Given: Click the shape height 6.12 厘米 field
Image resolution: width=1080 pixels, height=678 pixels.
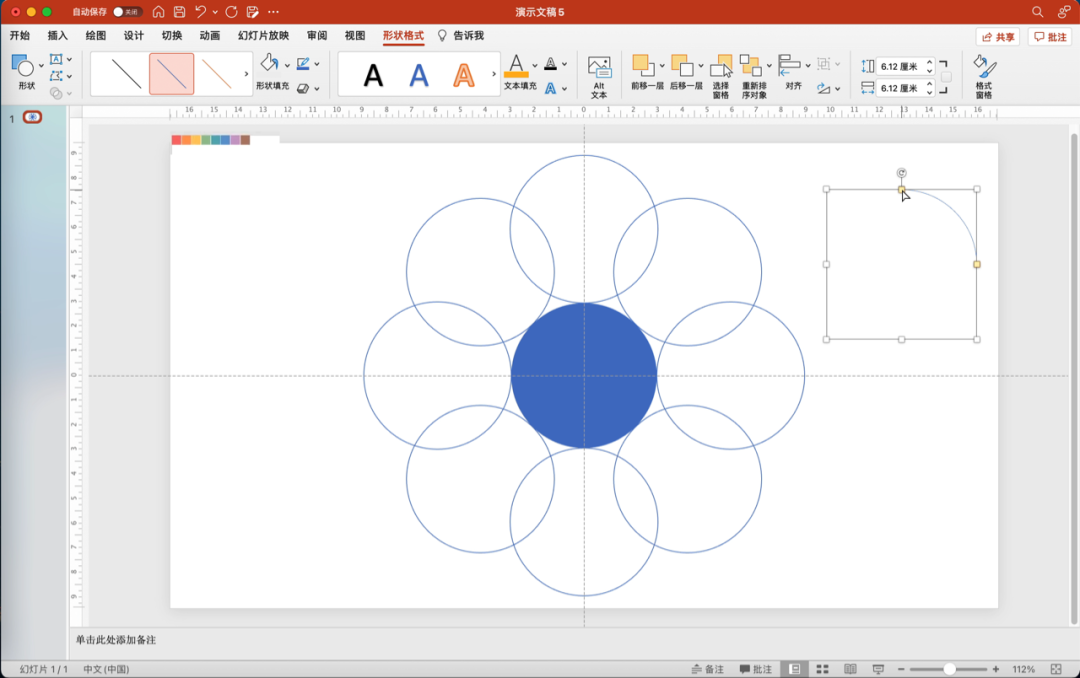Looking at the screenshot, I should pos(900,67).
